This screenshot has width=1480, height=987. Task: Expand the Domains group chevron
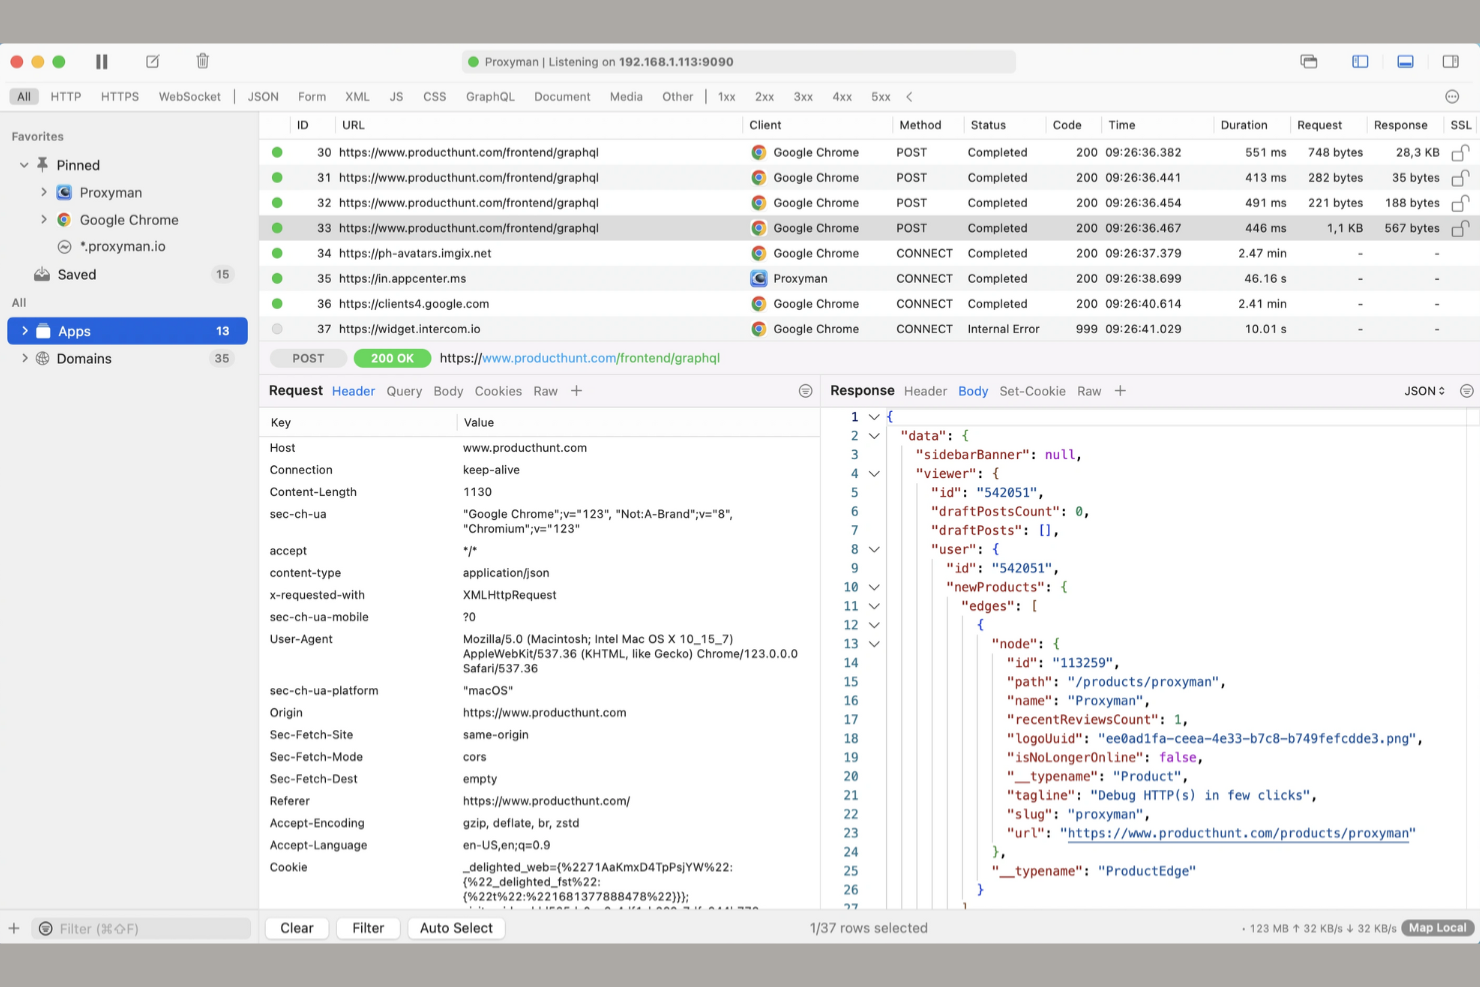click(24, 358)
